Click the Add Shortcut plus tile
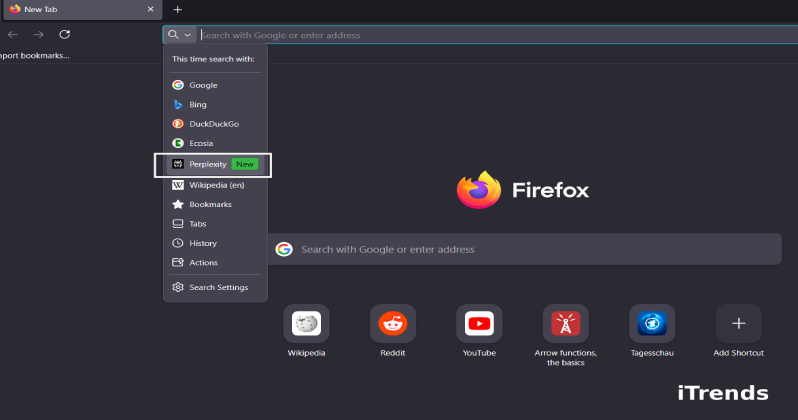The image size is (798, 420). click(738, 324)
